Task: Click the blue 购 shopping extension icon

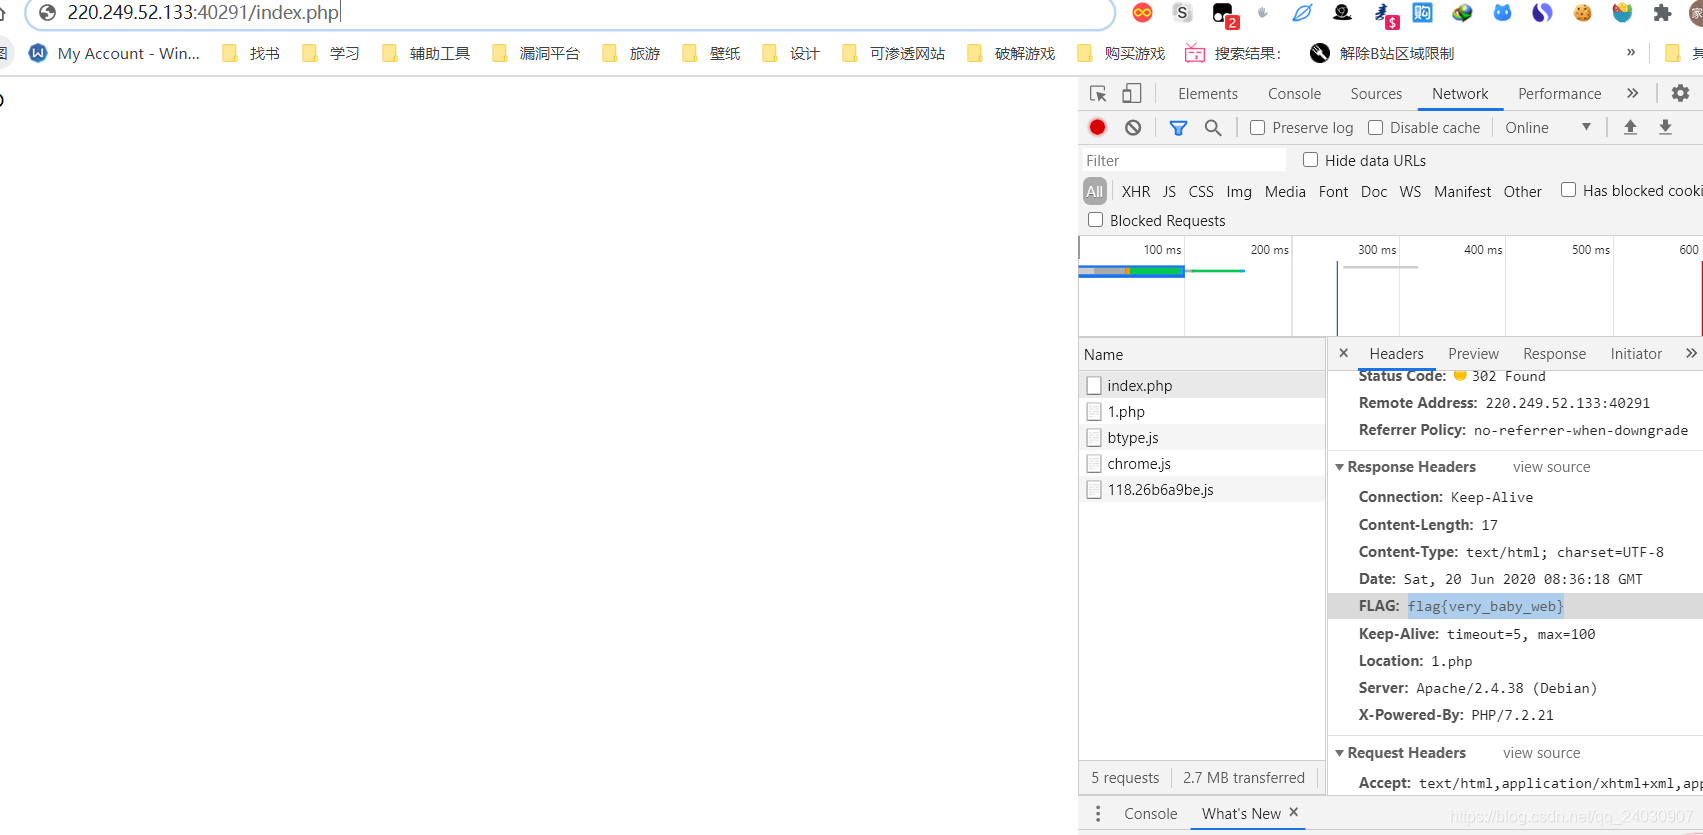Action: tap(1422, 12)
